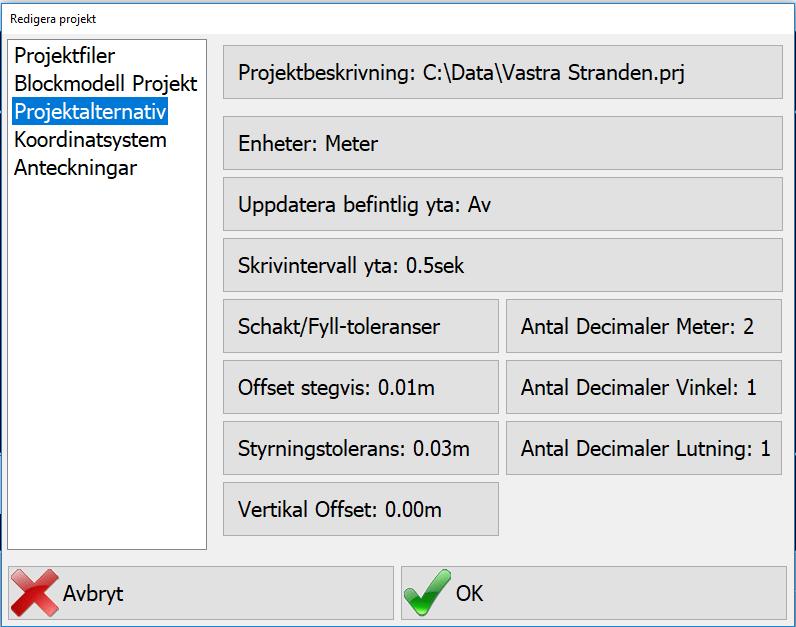Switch to the Koordinatsystem section
Screen dimensions: 796x627
coord(90,140)
